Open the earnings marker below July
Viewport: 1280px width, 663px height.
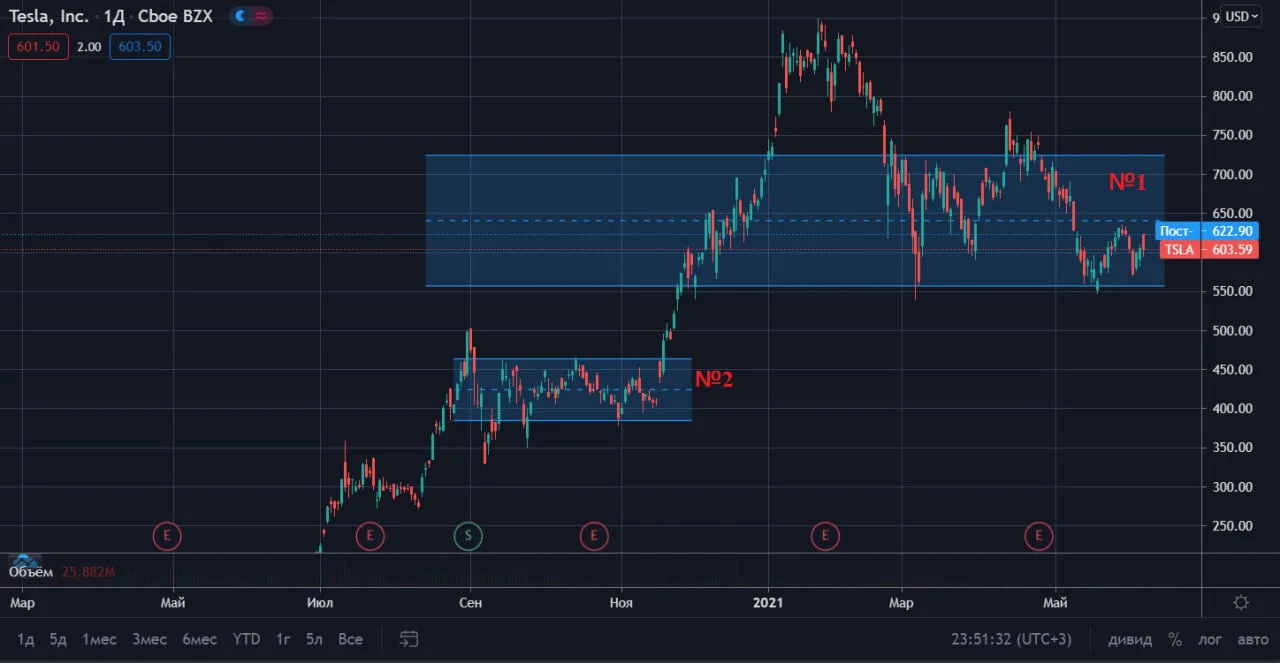pos(370,537)
